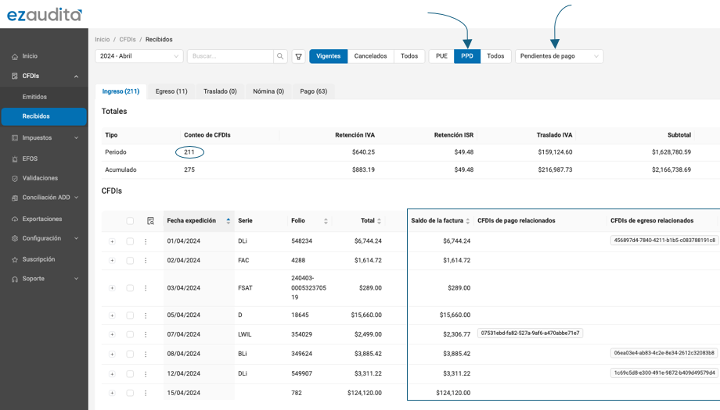Check the select-all checkbox in table header

coord(130,220)
